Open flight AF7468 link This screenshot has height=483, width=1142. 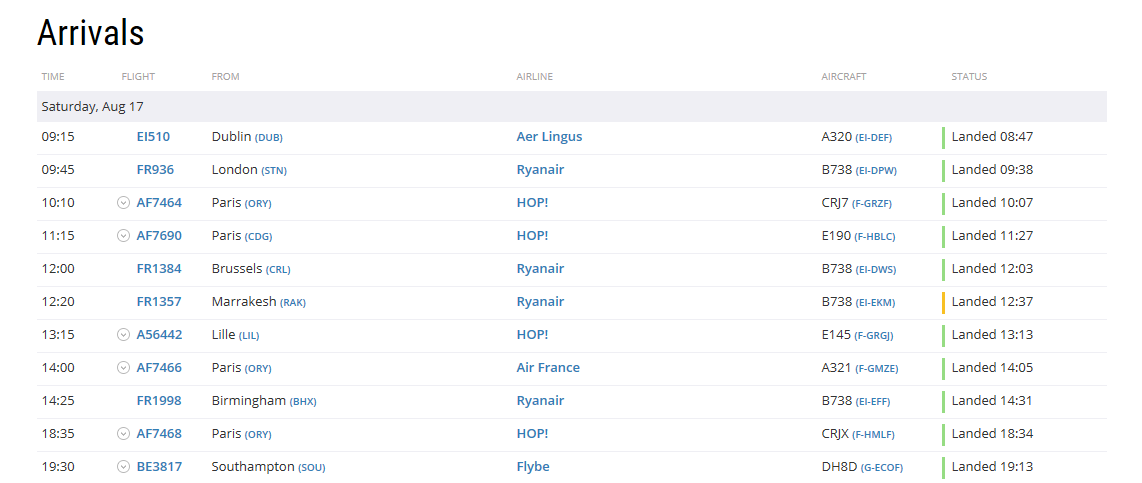160,433
